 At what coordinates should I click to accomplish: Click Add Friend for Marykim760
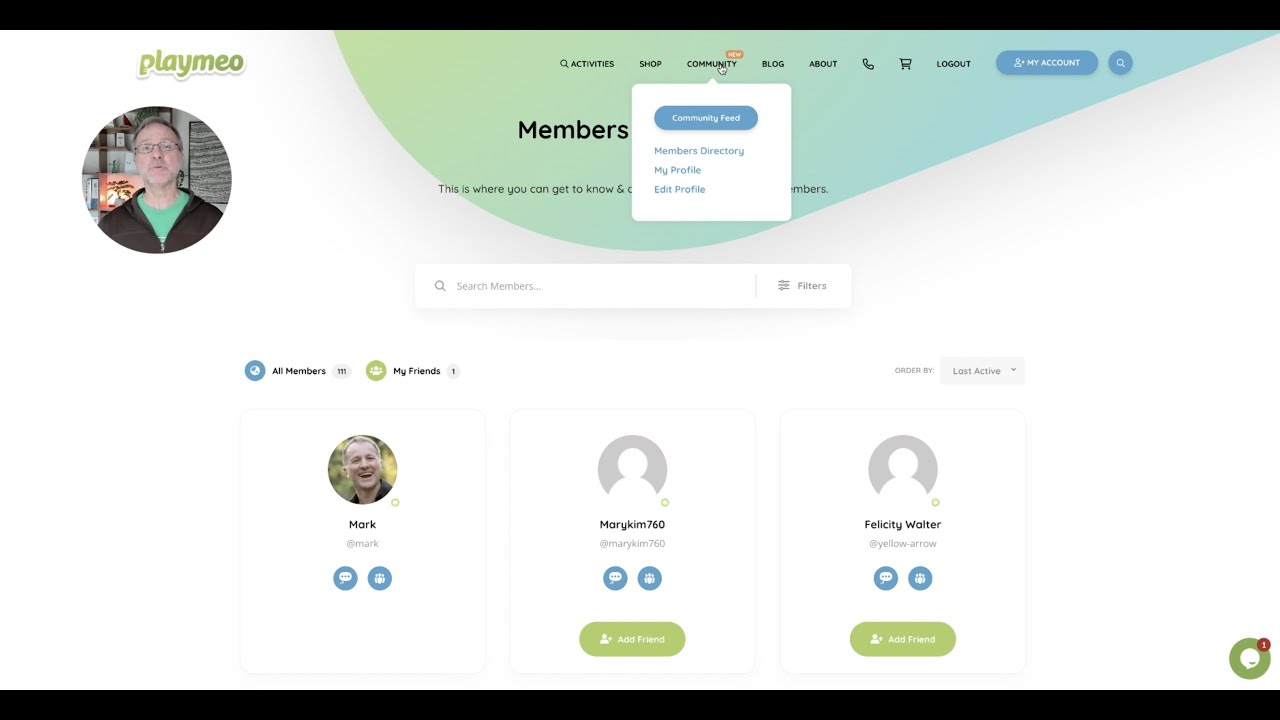coord(632,639)
